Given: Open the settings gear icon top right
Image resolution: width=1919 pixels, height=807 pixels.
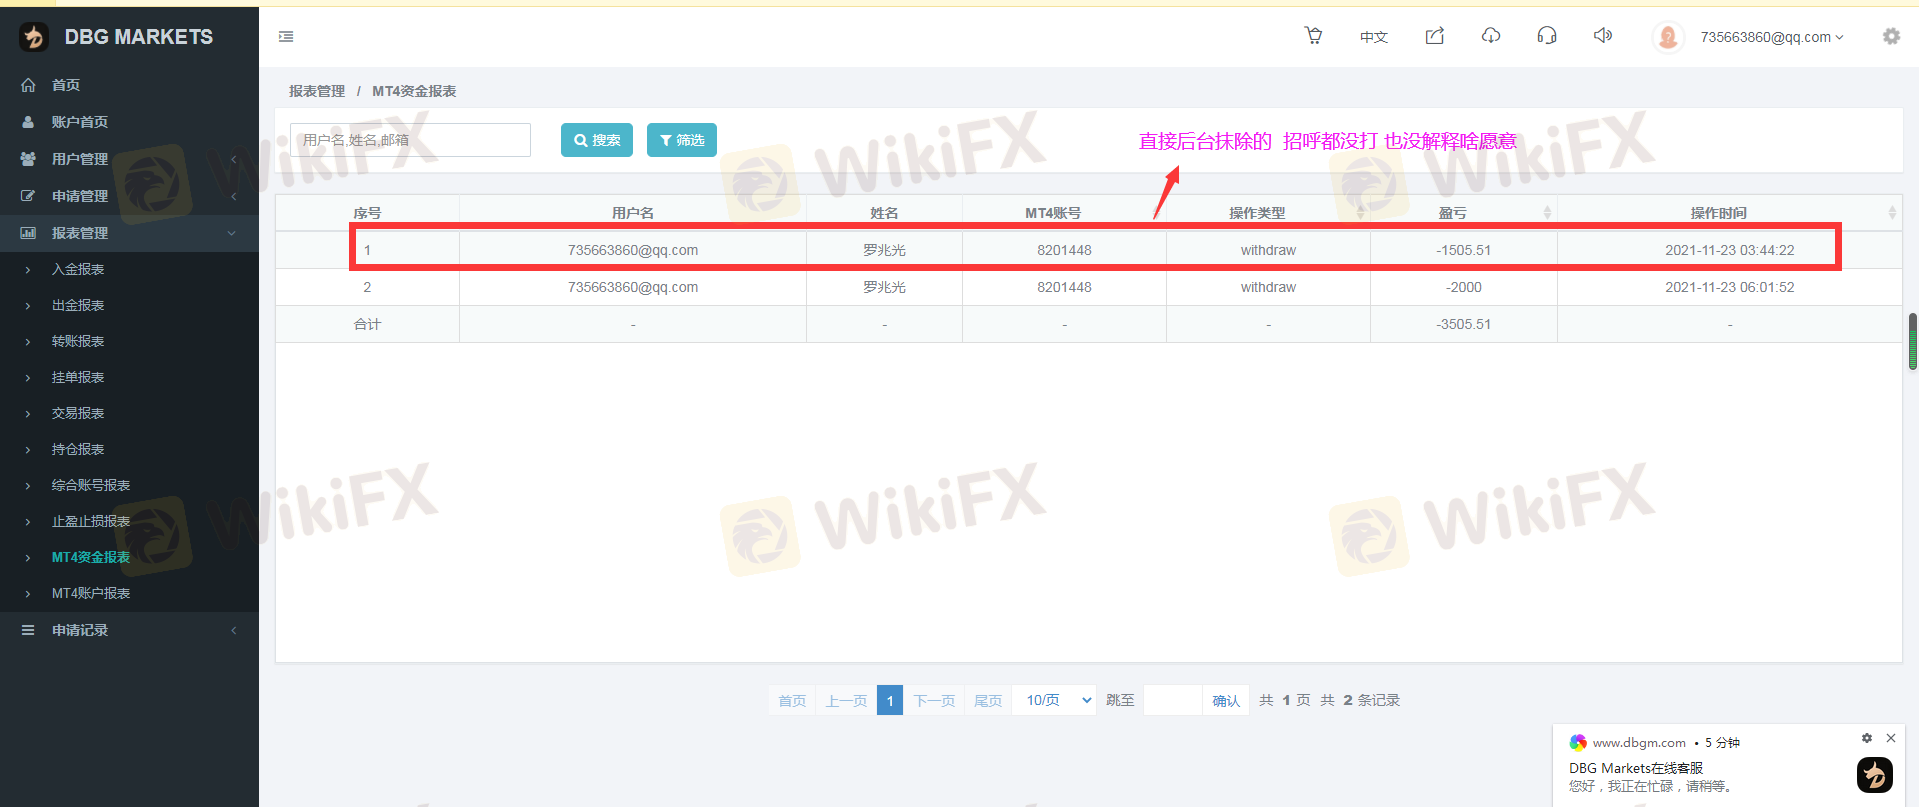Looking at the screenshot, I should [x=1891, y=36].
